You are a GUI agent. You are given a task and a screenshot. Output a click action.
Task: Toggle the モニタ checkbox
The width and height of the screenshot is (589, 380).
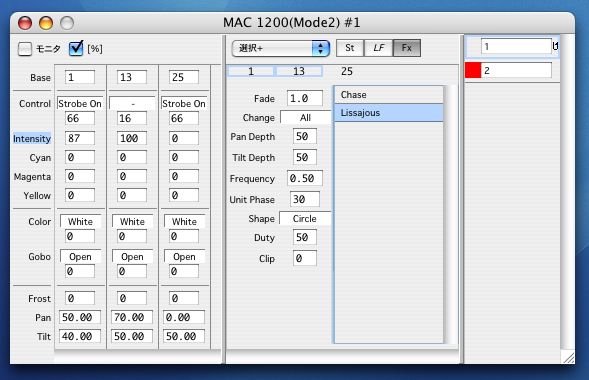pos(25,49)
